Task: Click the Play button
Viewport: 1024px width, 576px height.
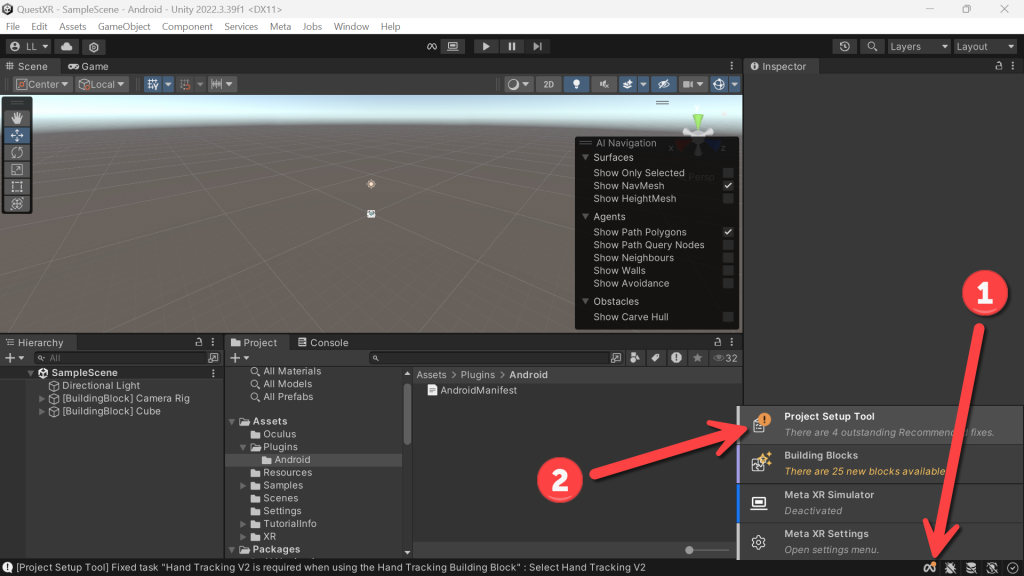Action: point(485,46)
